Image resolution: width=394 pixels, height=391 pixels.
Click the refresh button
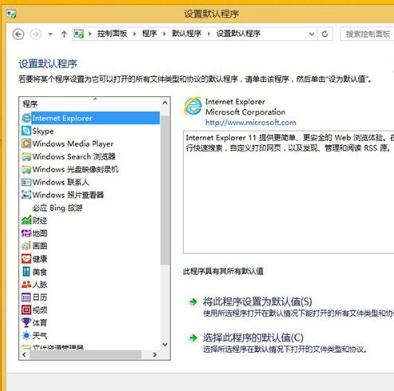325,34
